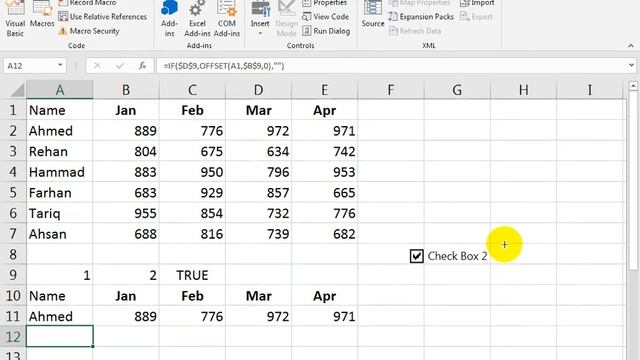Screen dimensions: 640x360
Task: Select cell E6 with value 776
Action: pos(324,213)
